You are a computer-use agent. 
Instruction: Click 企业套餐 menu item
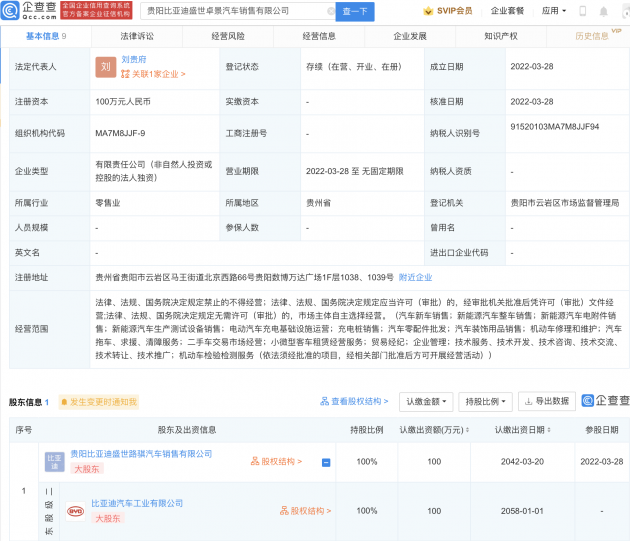point(507,11)
